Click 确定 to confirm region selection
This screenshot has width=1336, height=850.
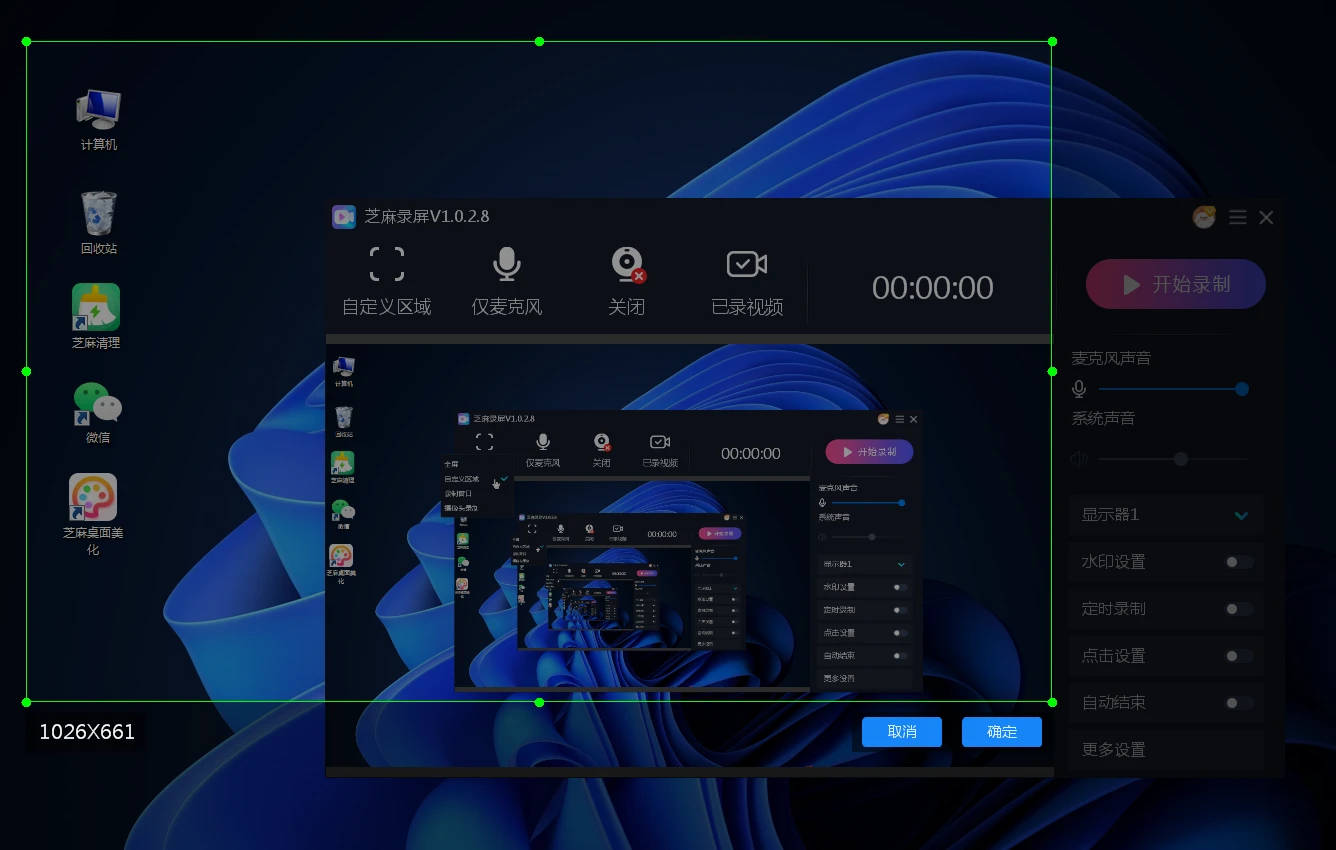(x=1002, y=732)
